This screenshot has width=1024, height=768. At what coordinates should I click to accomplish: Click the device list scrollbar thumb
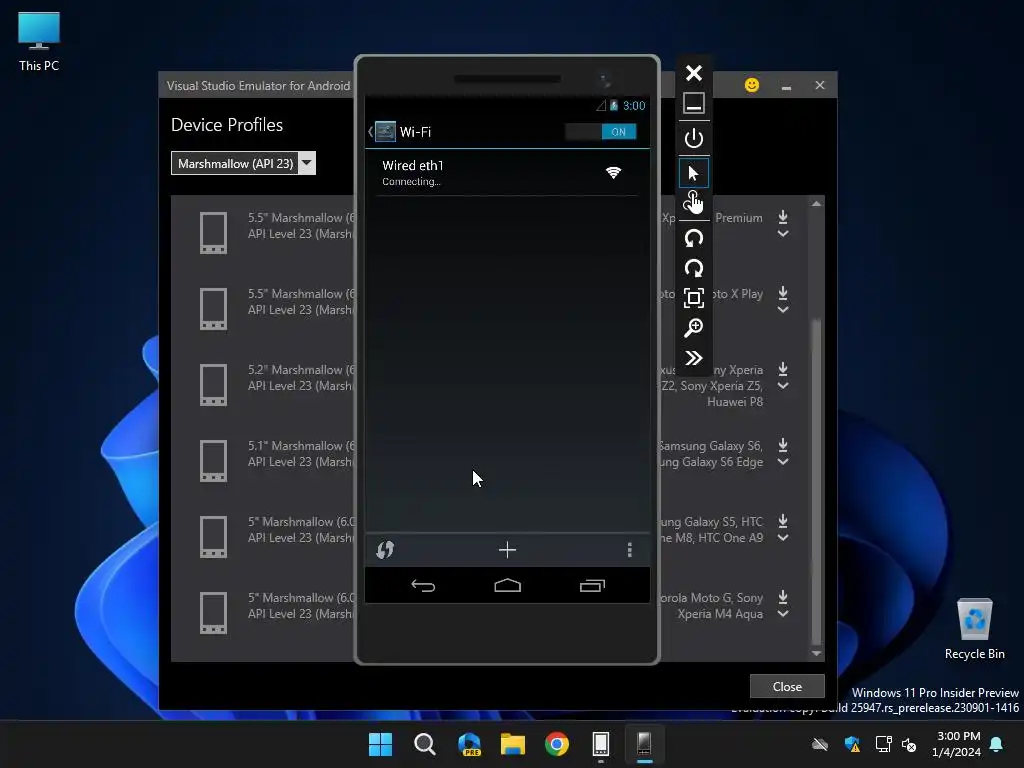click(x=816, y=481)
